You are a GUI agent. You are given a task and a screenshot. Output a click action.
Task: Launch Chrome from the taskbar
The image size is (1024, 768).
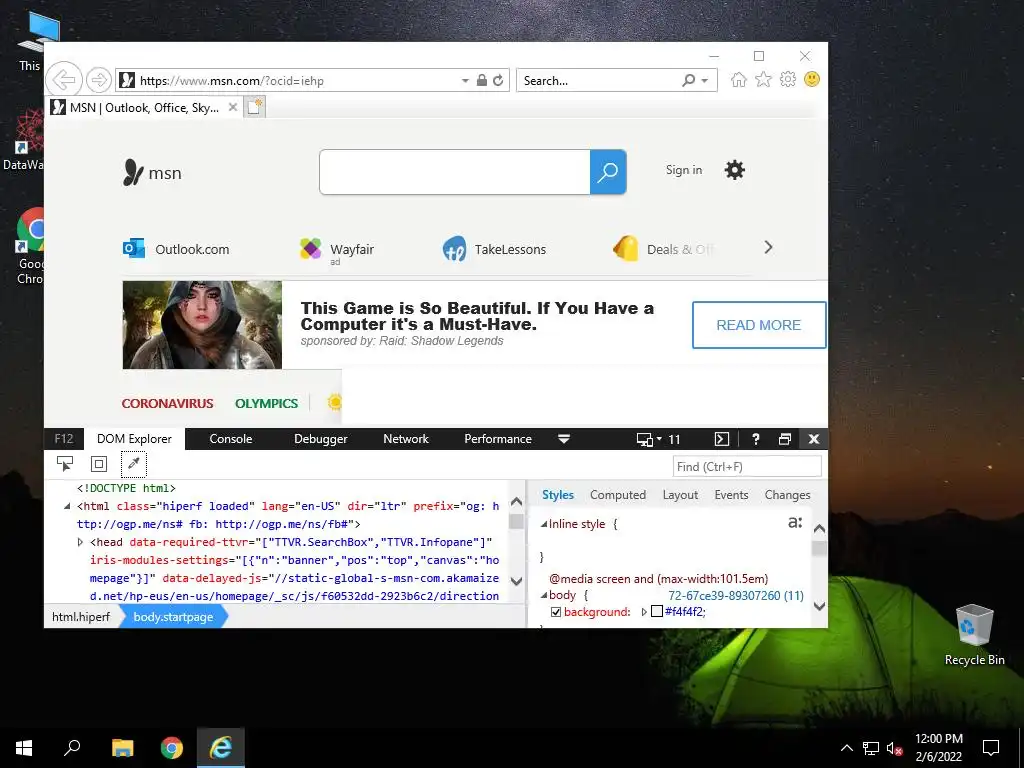pyautogui.click(x=172, y=748)
